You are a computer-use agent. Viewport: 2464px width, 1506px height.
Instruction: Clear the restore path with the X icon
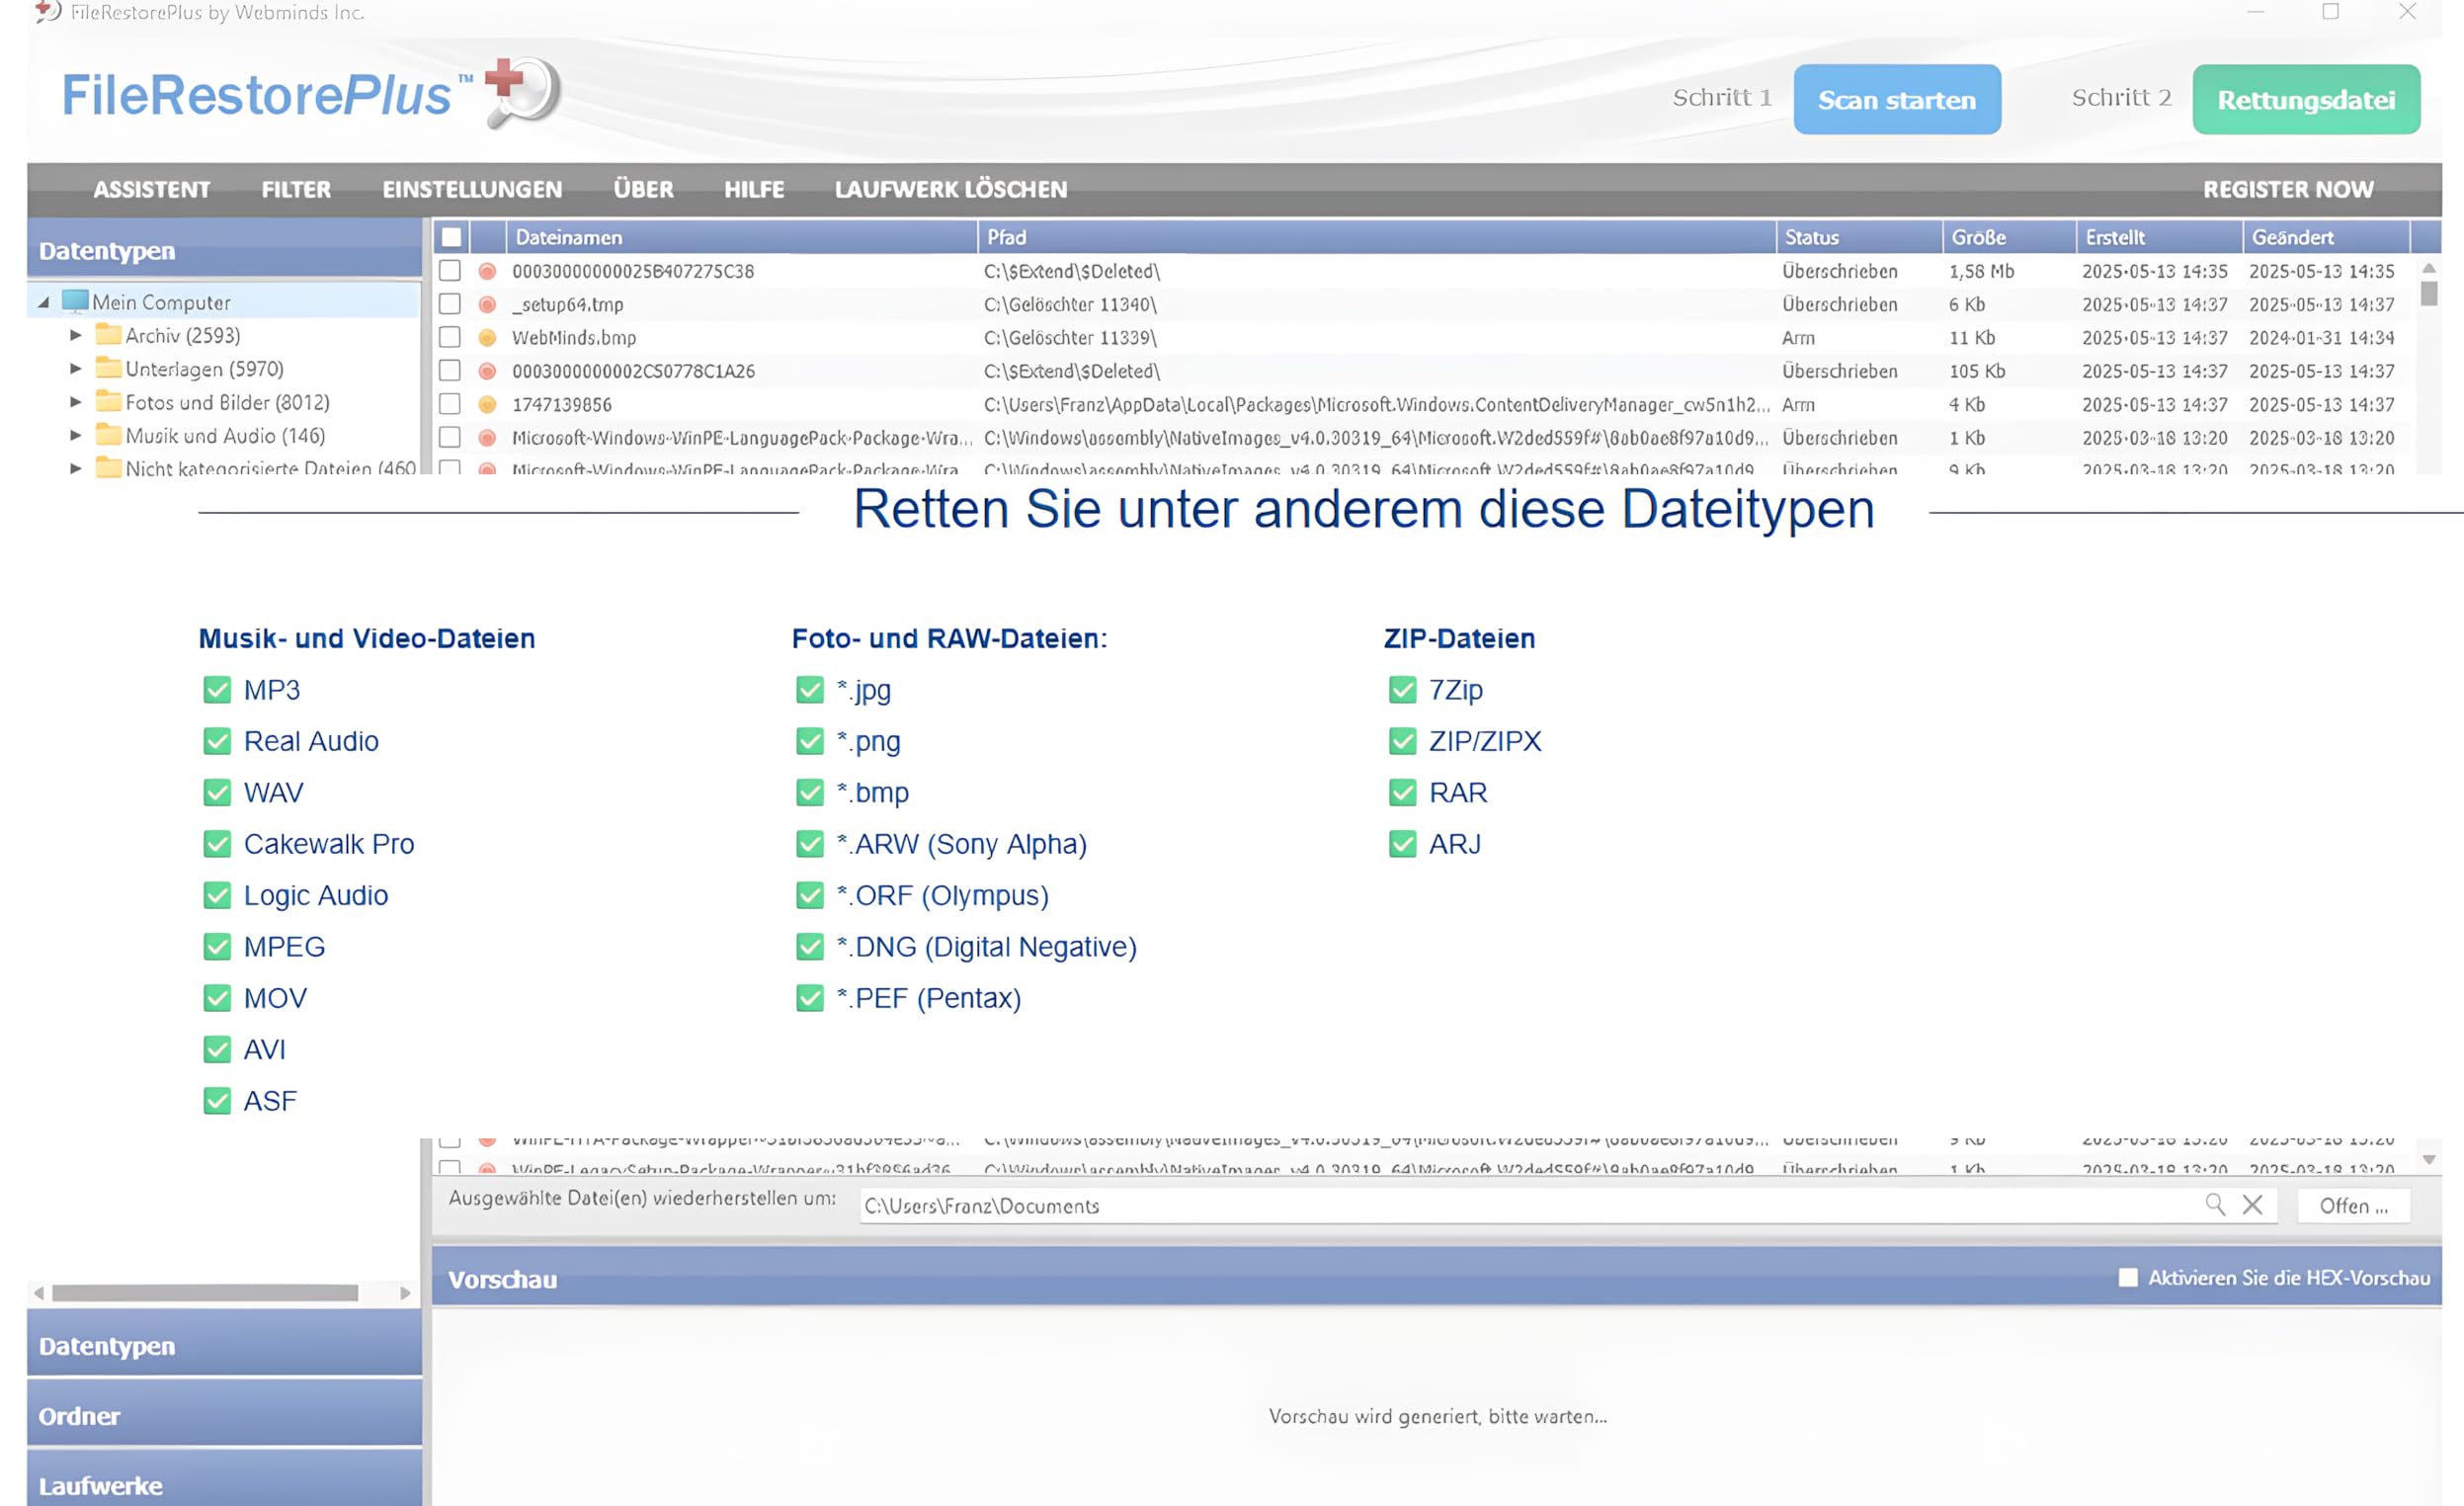click(2252, 1204)
